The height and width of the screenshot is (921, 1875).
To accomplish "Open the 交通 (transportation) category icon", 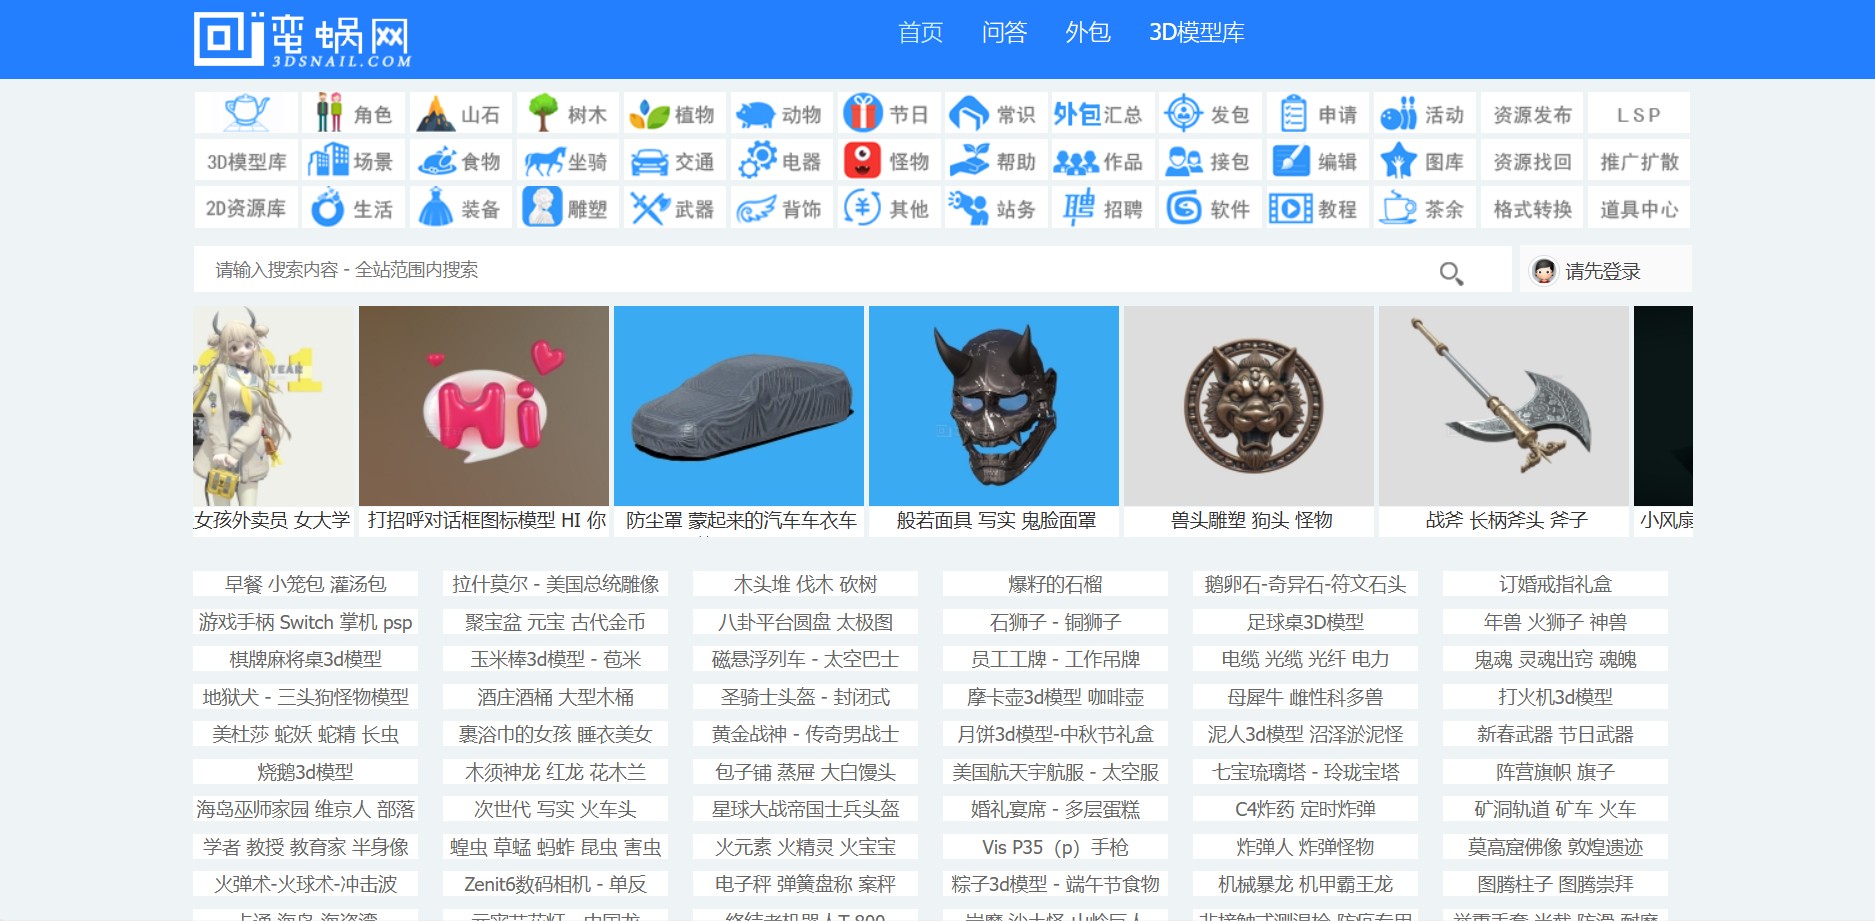I will point(674,161).
